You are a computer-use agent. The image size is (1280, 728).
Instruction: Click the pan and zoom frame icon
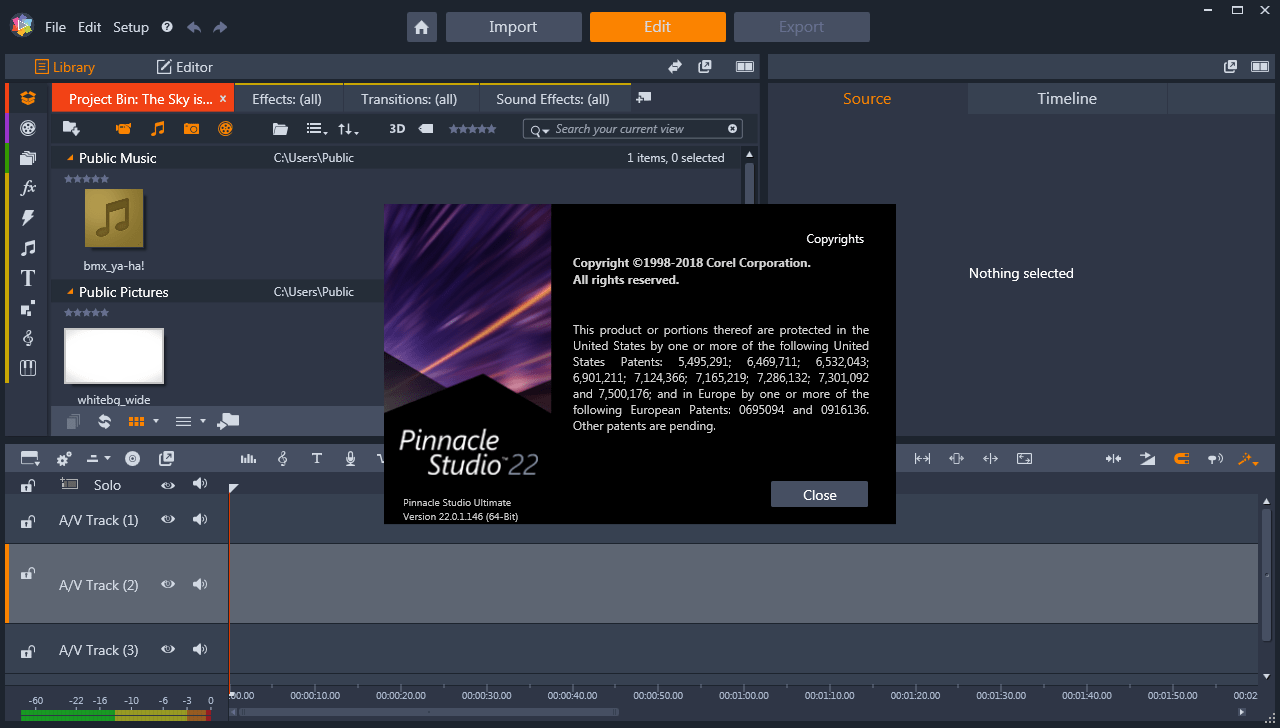(1025, 458)
